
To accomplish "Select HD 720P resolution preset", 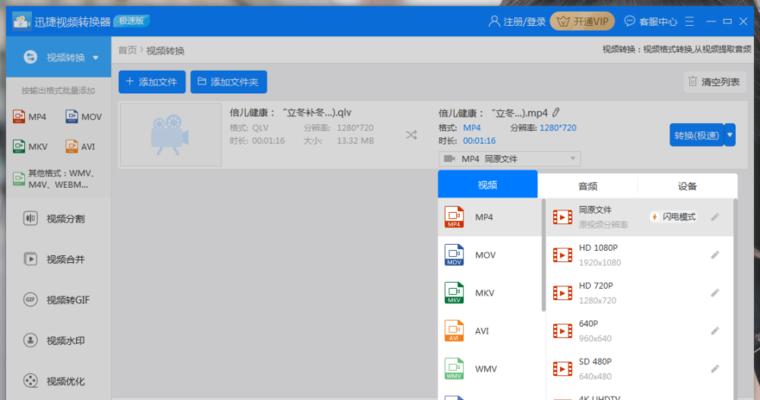I will 640,293.
